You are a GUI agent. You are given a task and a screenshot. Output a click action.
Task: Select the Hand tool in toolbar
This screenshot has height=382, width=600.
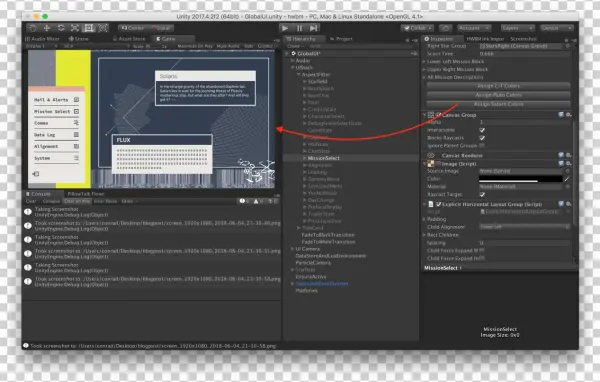tap(33, 28)
